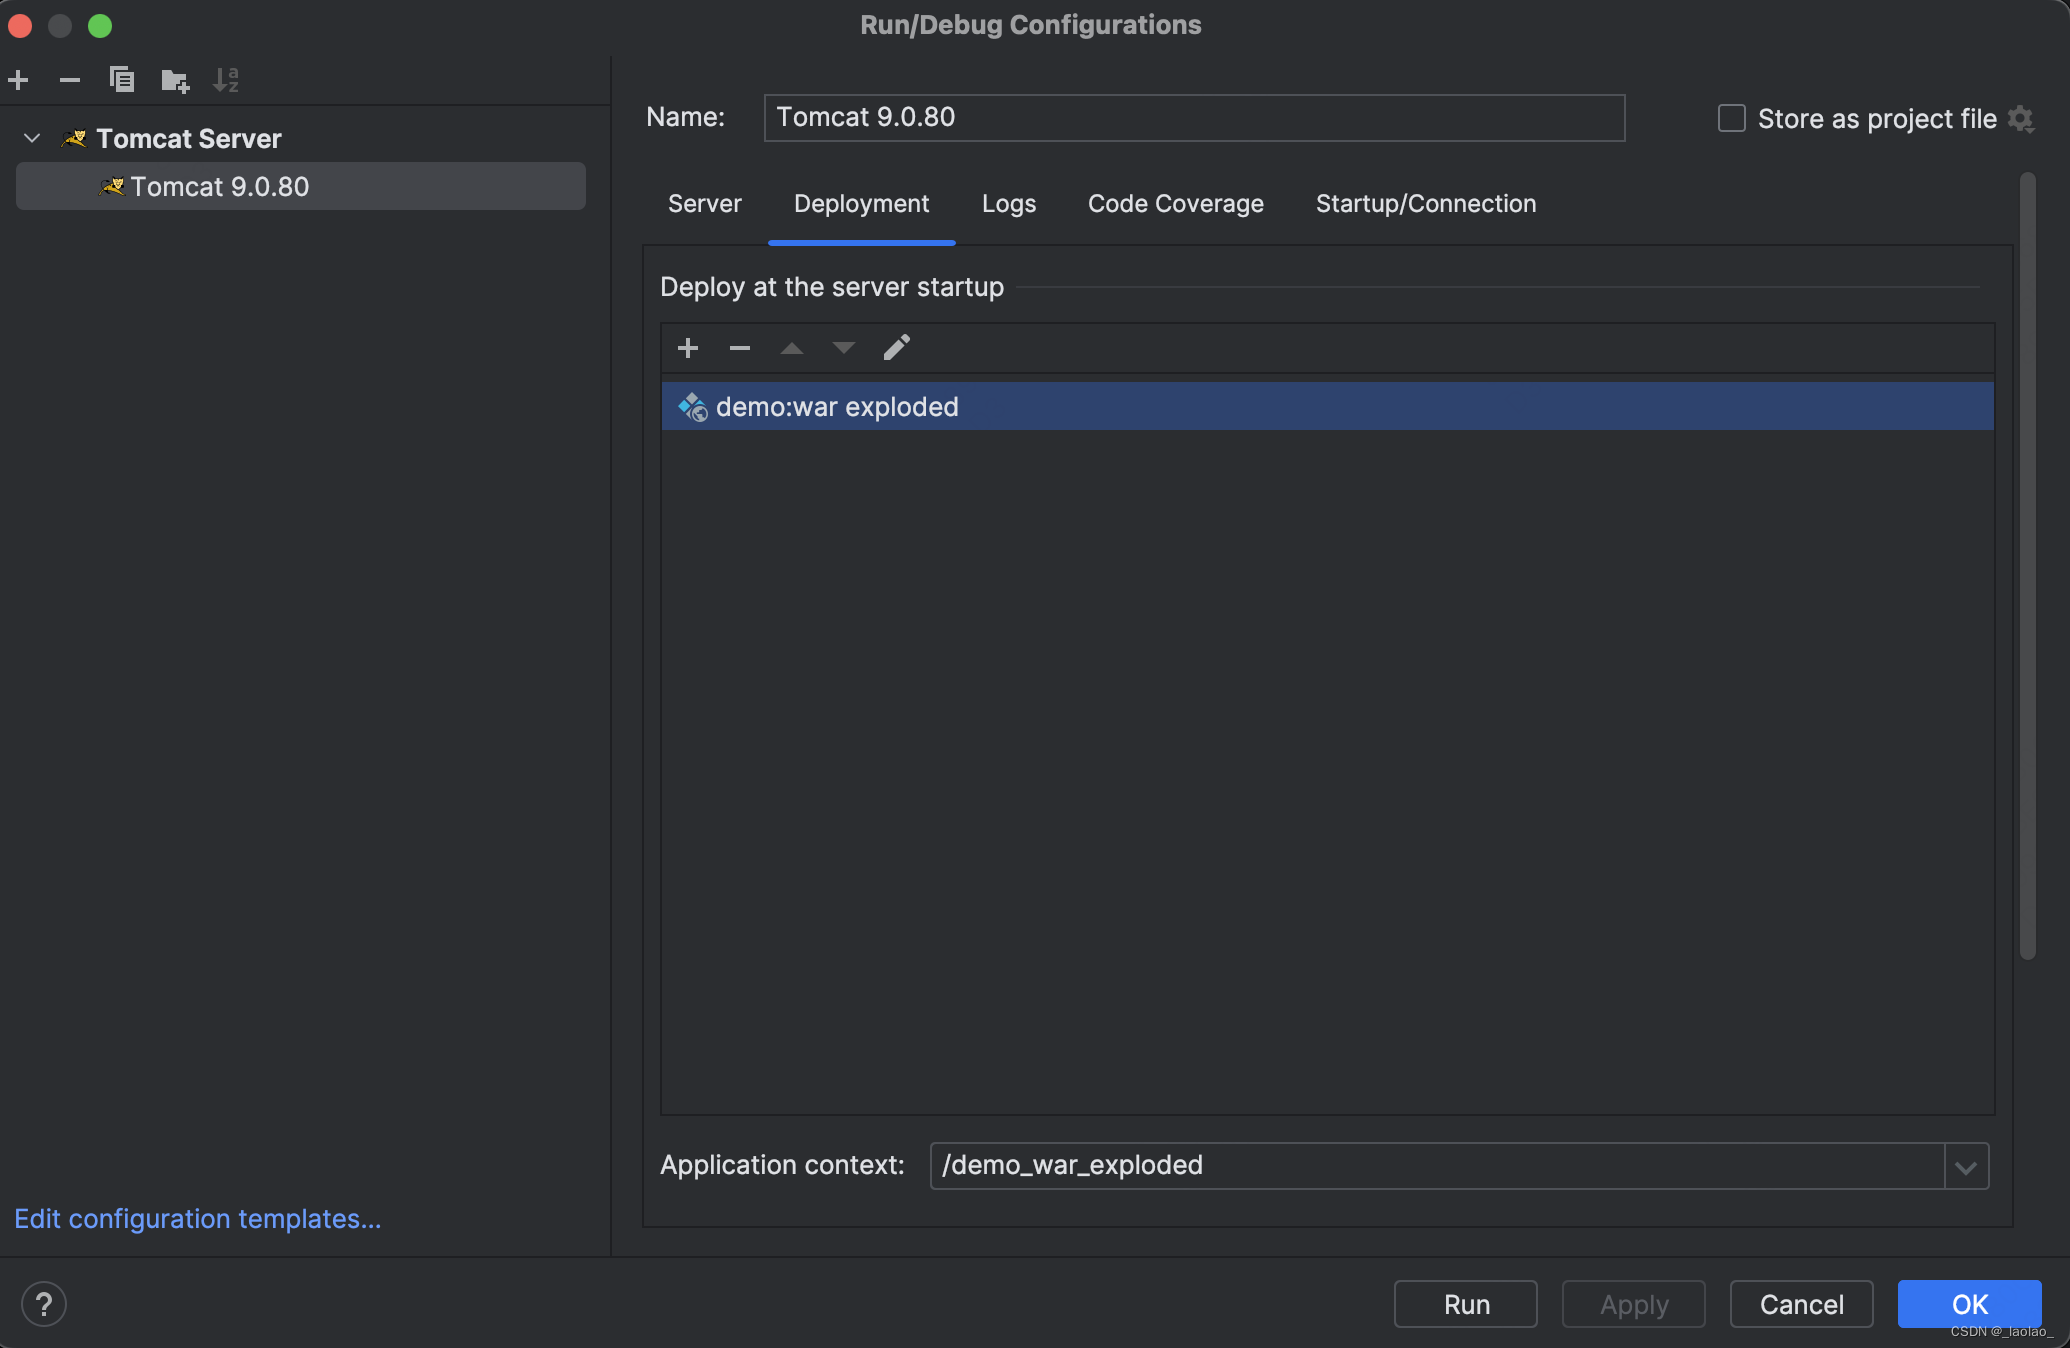Viewport: 2070px width, 1348px height.
Task: Click the Application context text field
Action: pos(1437,1166)
